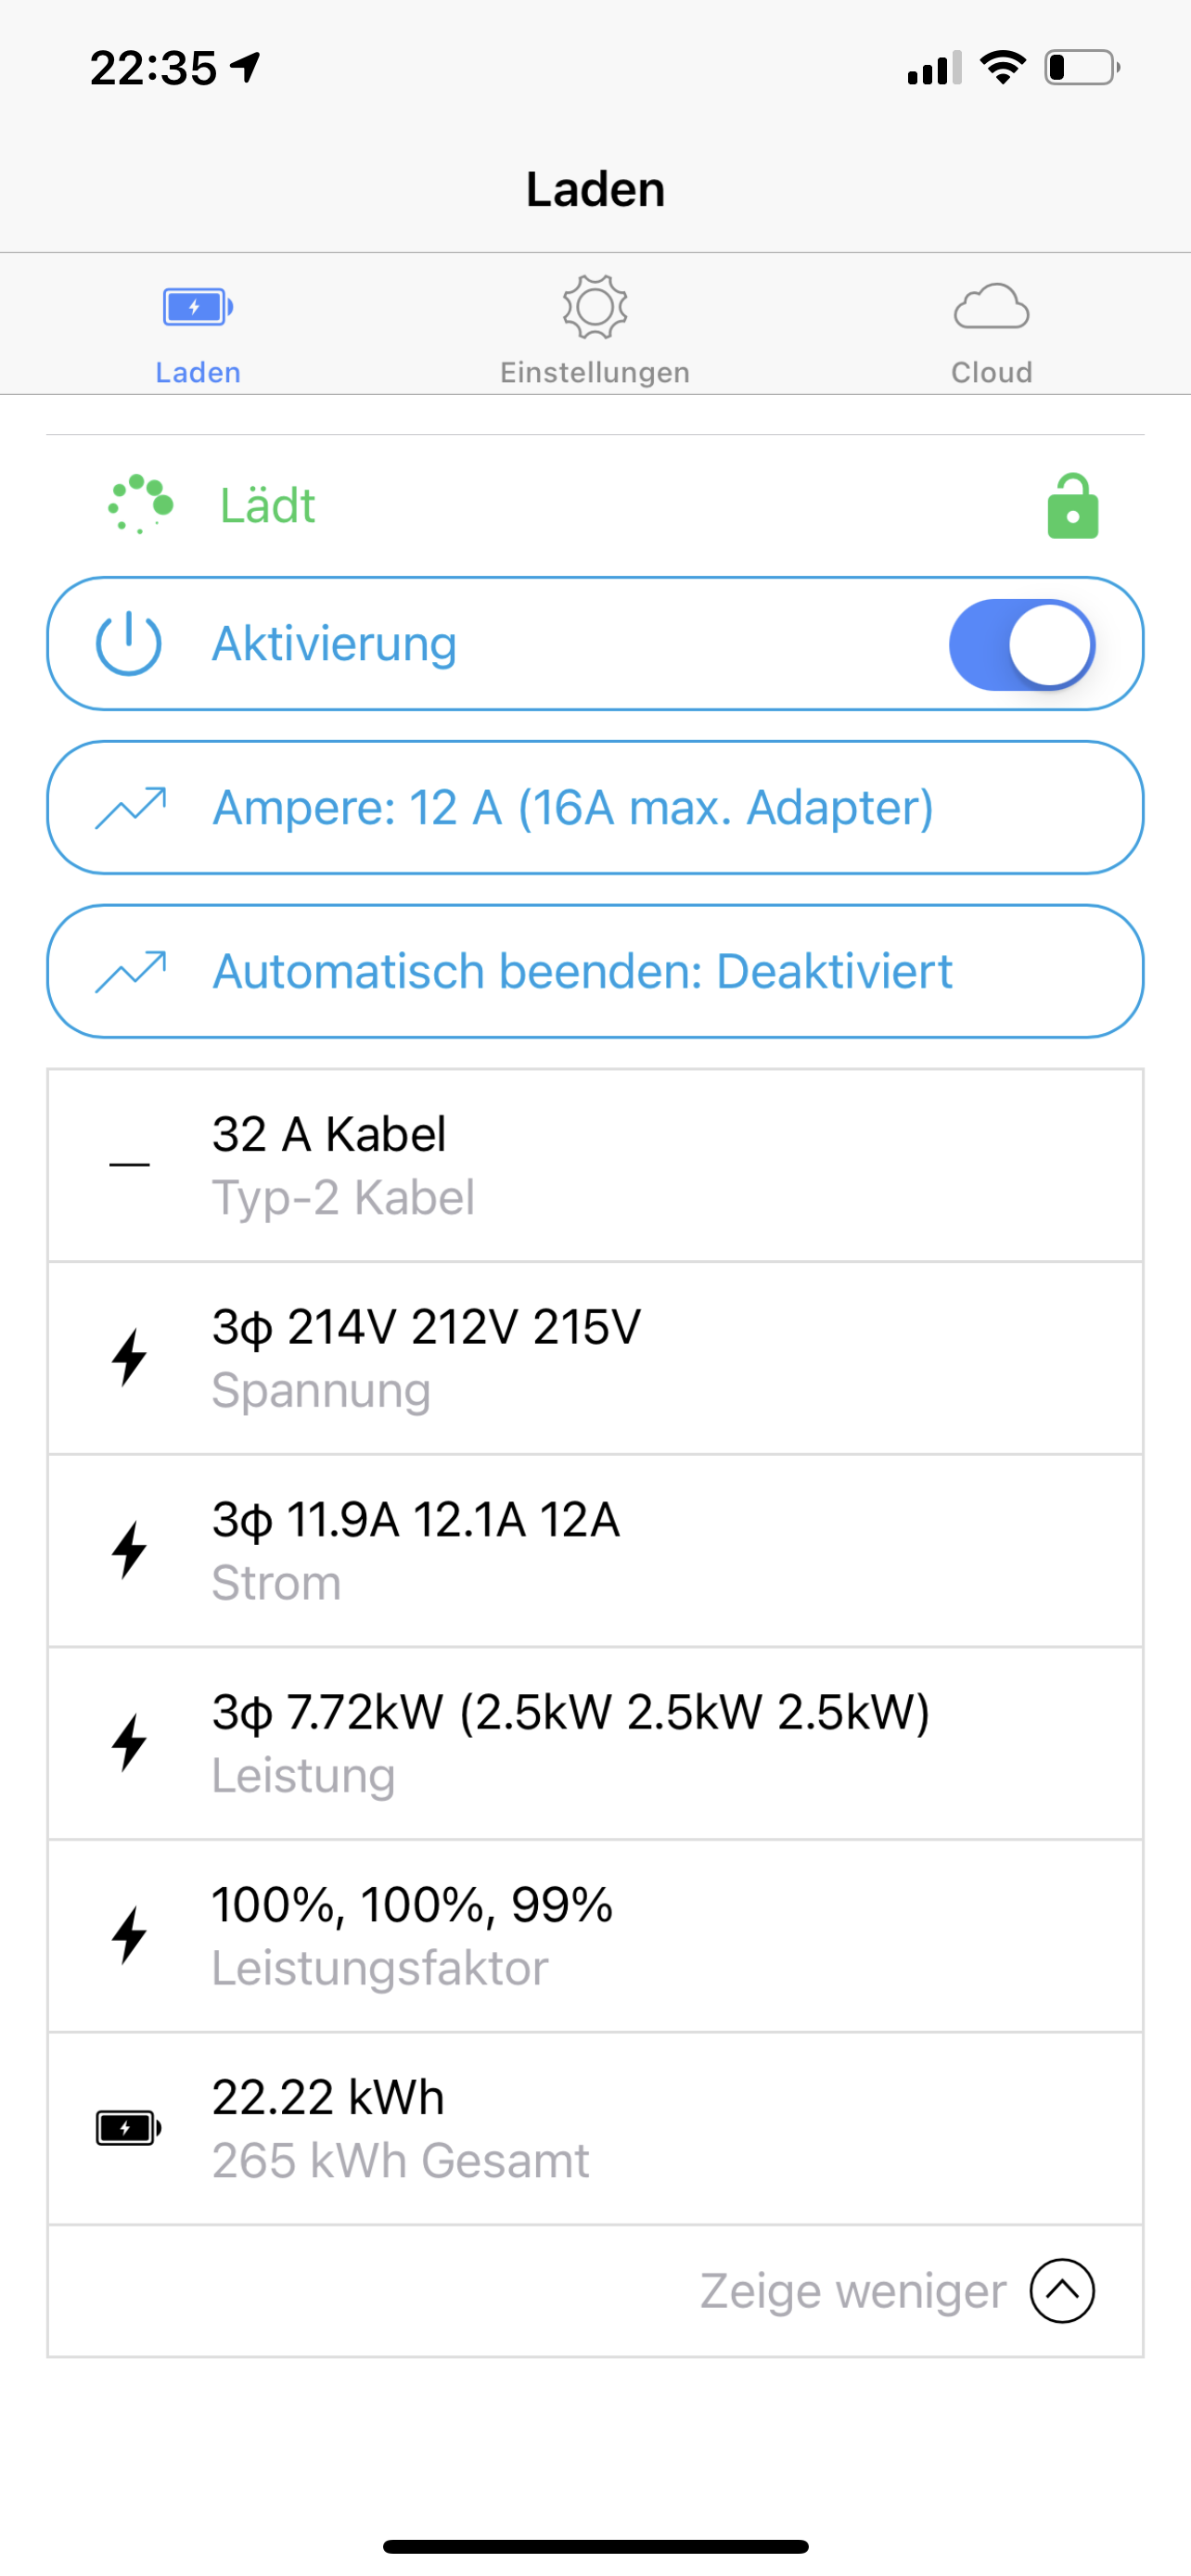Tap the green charging spinner icon

[140, 504]
